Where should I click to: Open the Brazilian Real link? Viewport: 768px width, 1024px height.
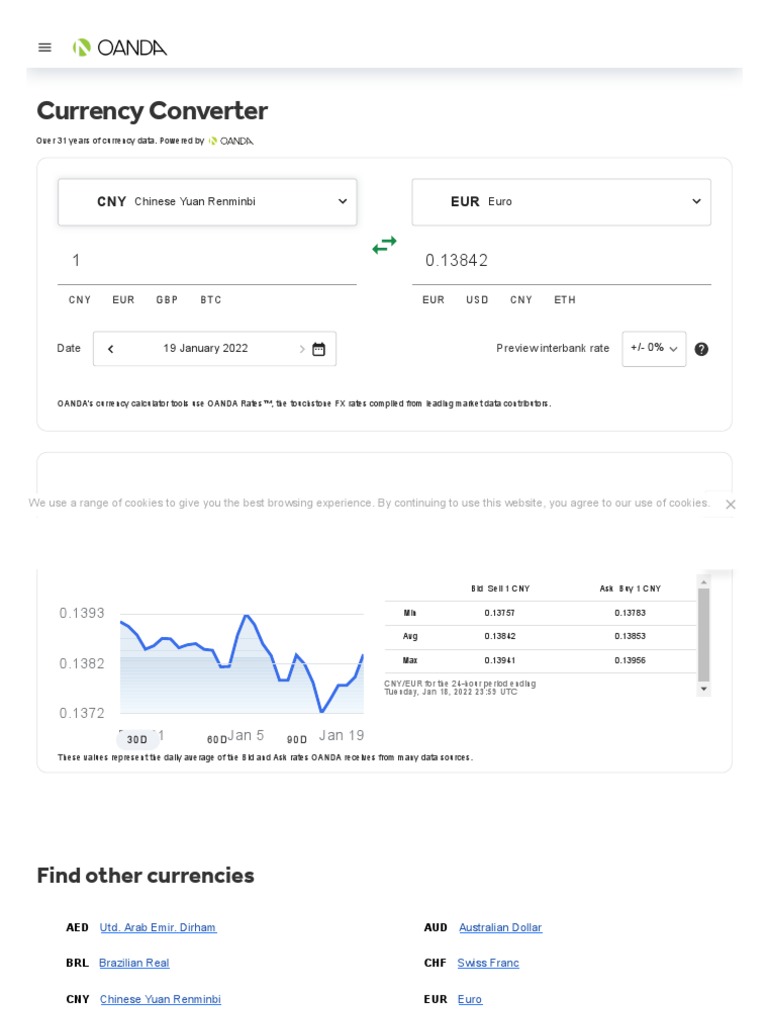click(134, 963)
